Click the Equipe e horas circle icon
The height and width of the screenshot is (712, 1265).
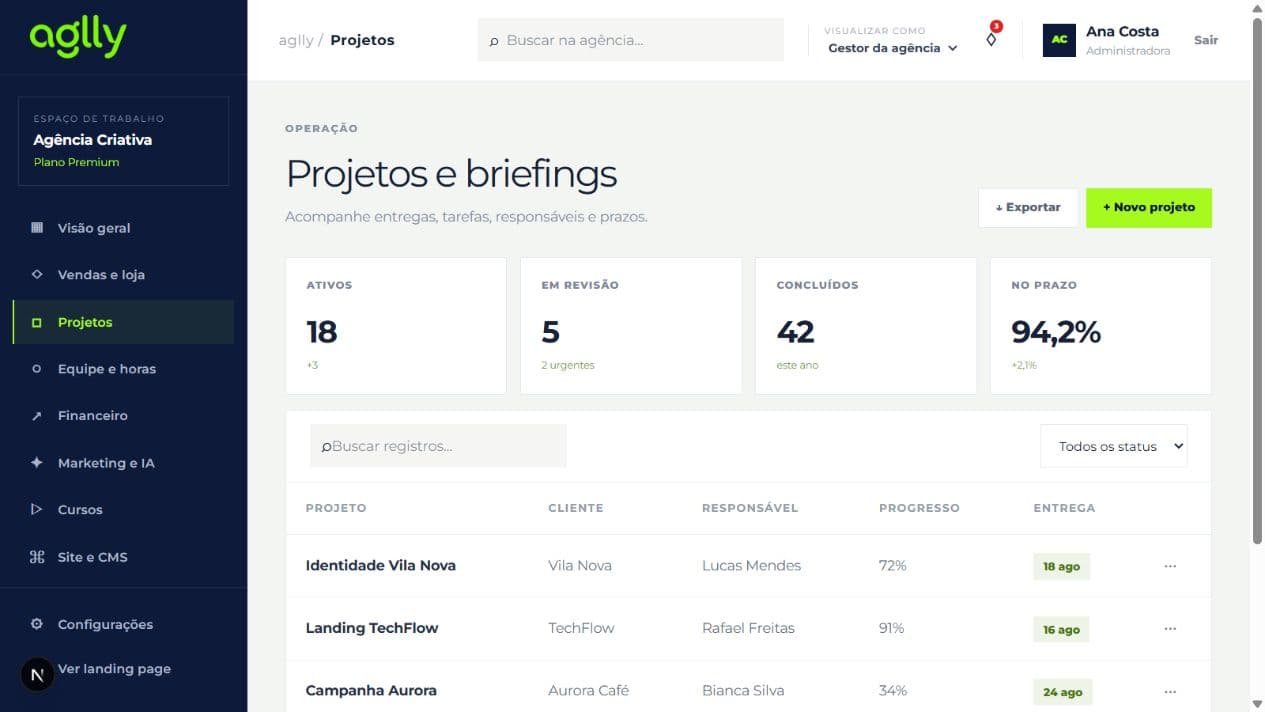tap(37, 369)
